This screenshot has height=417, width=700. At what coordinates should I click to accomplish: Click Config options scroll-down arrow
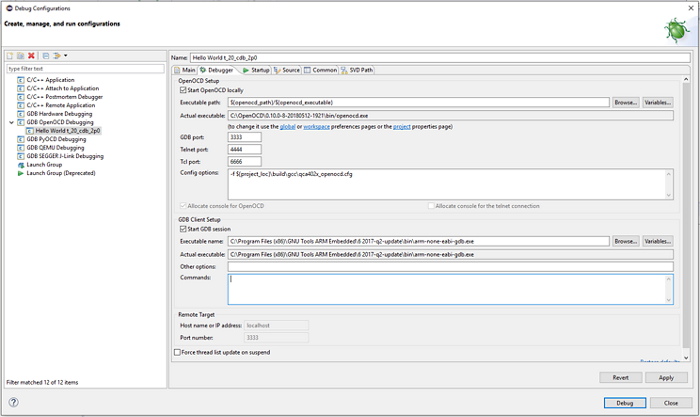tap(669, 195)
